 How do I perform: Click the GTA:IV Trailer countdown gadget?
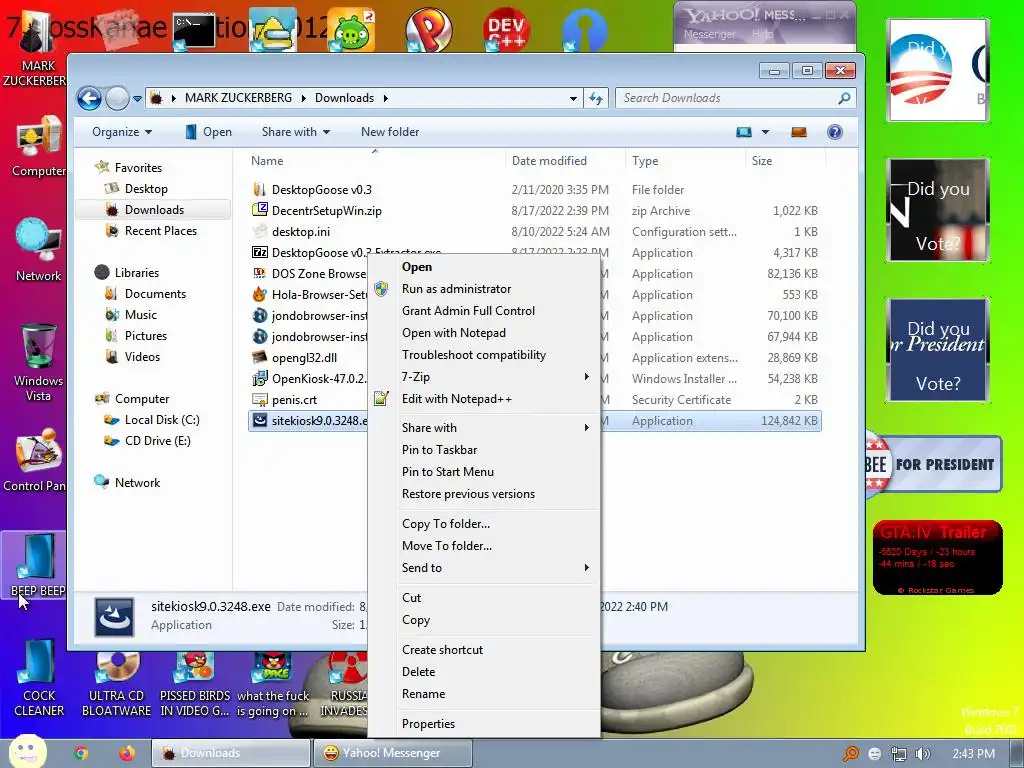pos(937,558)
